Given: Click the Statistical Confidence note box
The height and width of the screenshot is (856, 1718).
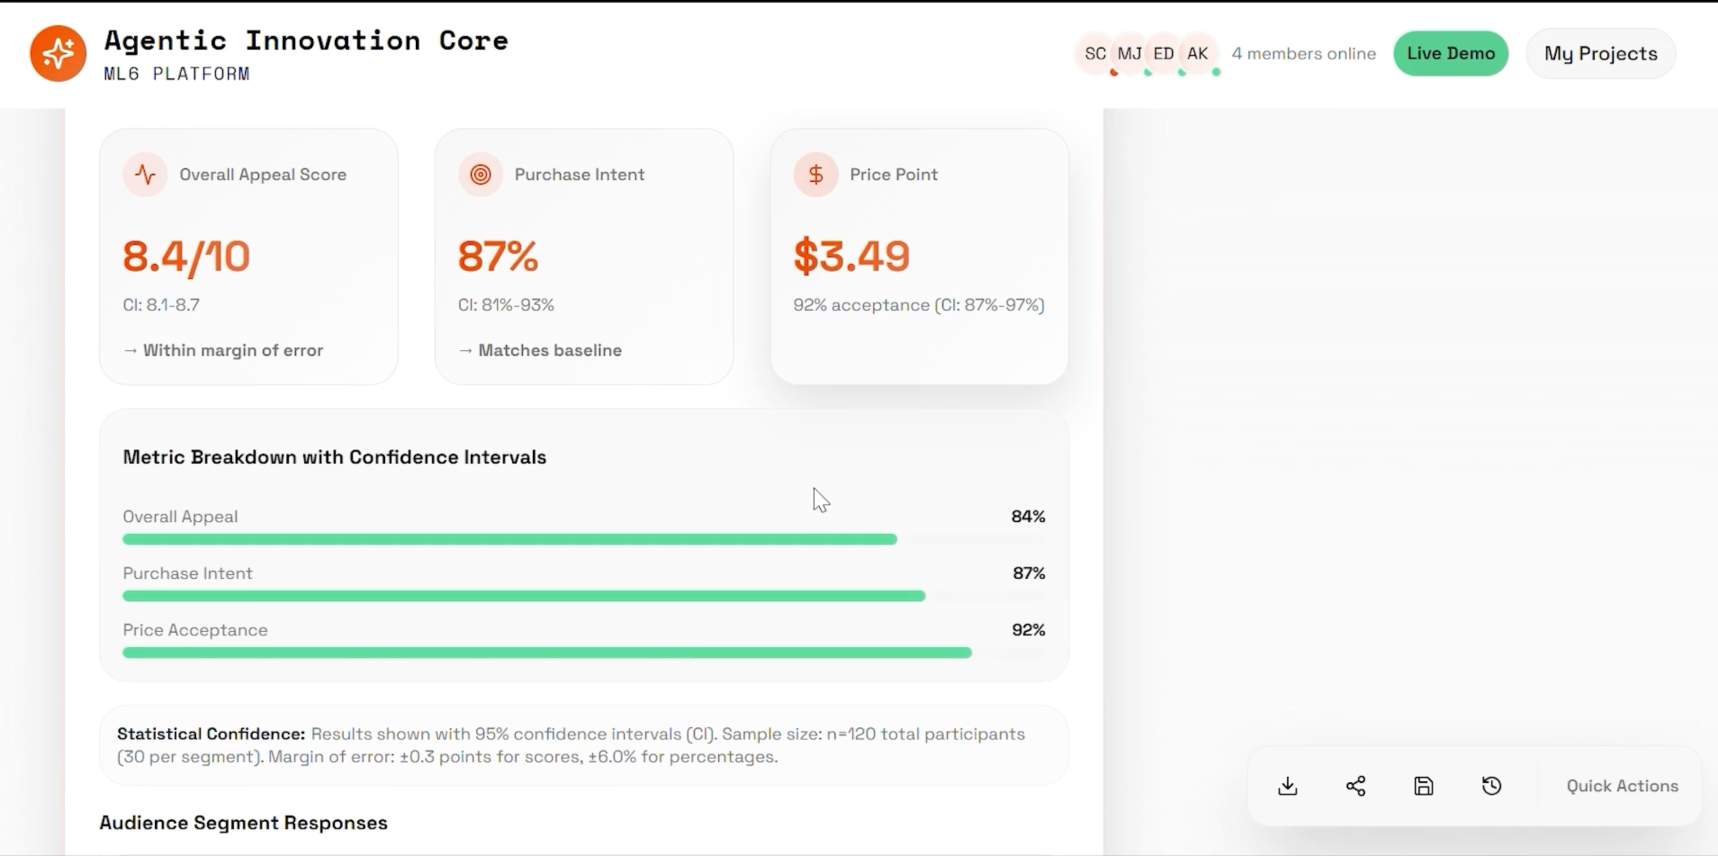Looking at the screenshot, I should 584,745.
